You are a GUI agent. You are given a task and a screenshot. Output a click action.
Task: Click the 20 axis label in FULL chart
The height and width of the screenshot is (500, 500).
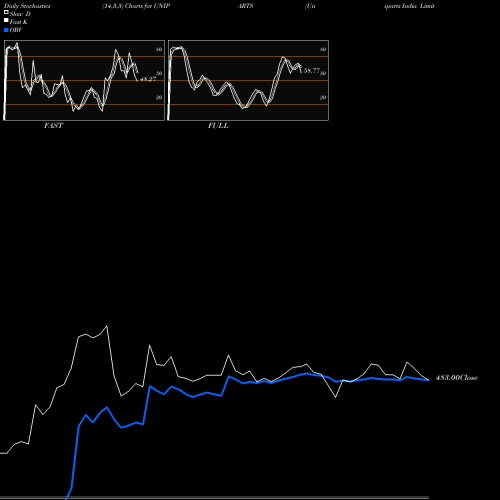tap(323, 97)
